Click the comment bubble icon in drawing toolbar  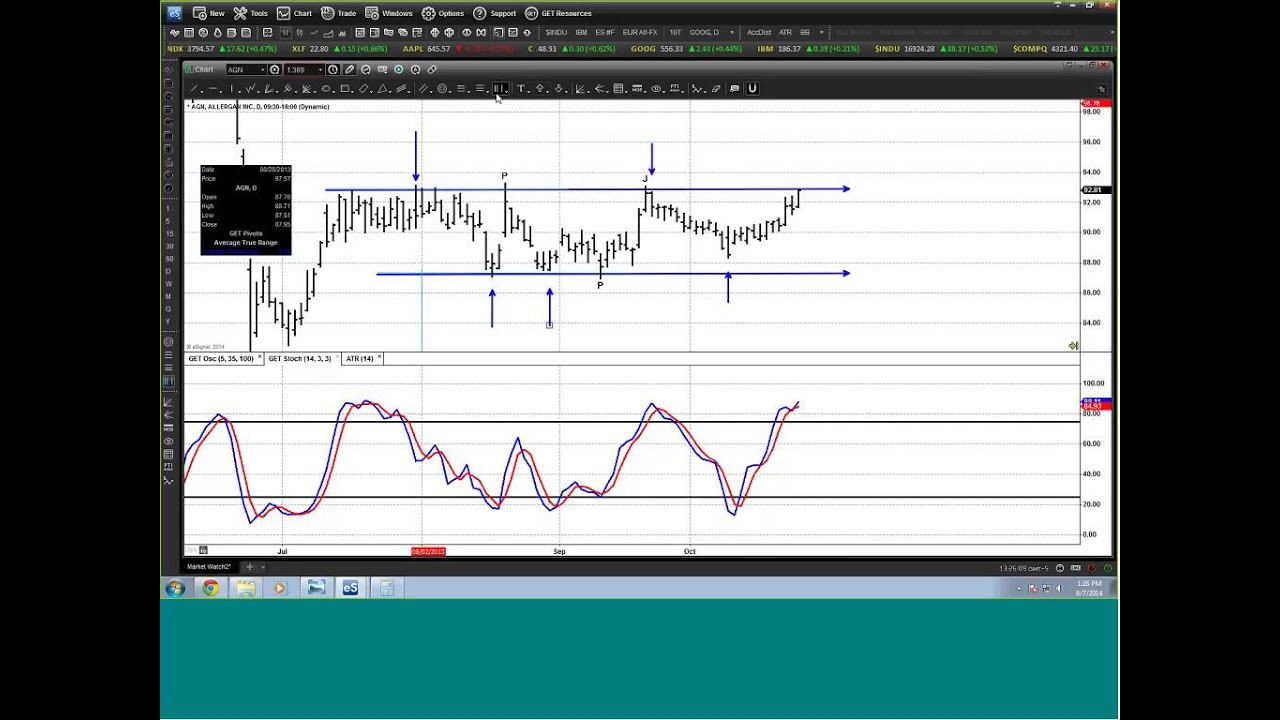(x=734, y=89)
